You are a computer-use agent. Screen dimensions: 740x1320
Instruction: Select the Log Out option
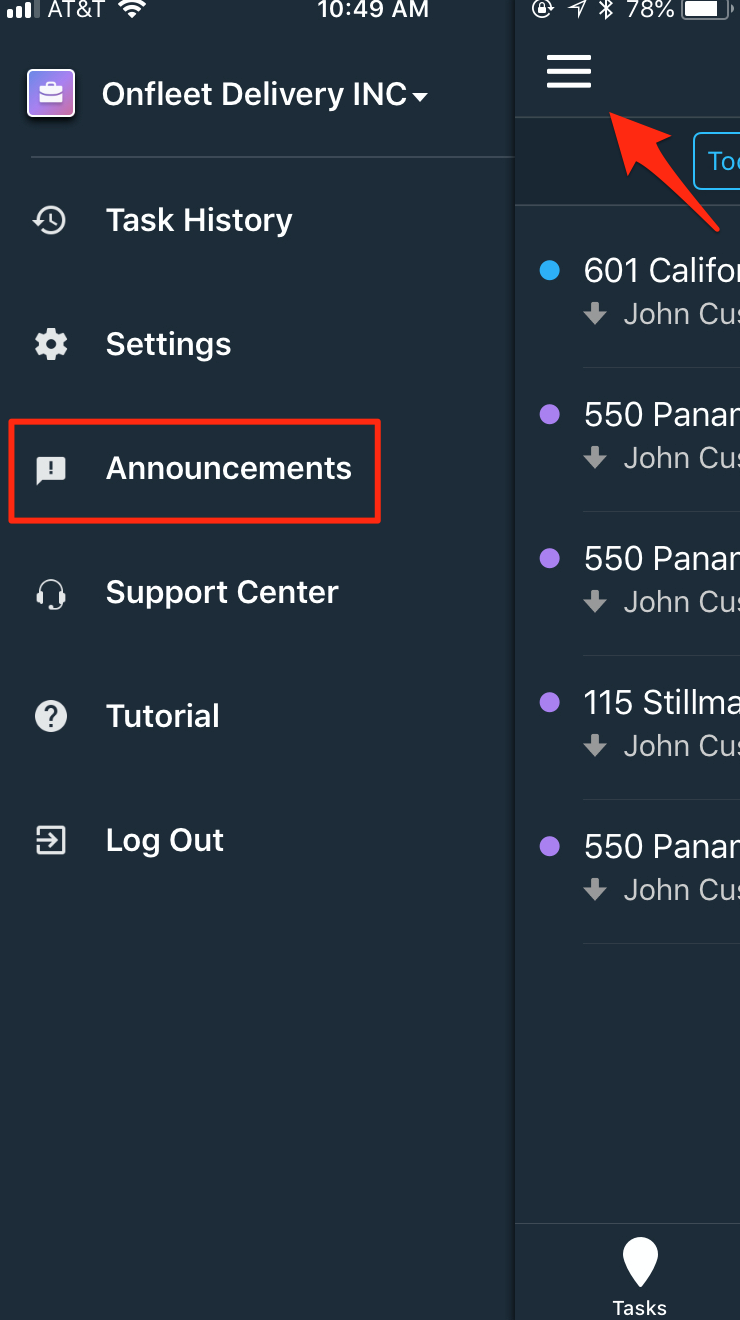click(x=165, y=840)
